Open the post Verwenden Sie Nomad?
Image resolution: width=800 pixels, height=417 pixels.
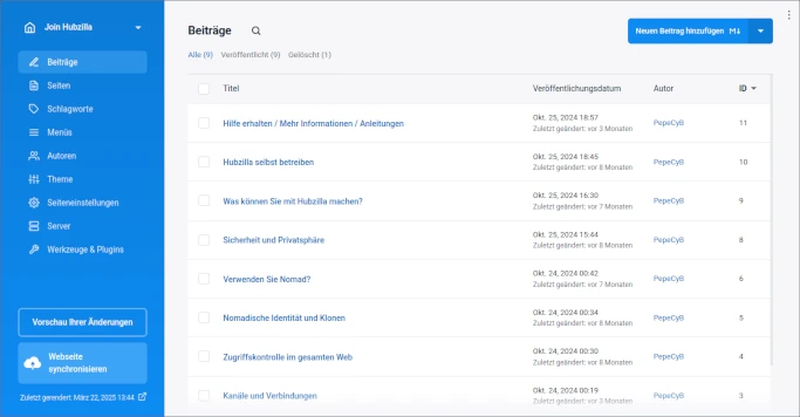coord(266,279)
